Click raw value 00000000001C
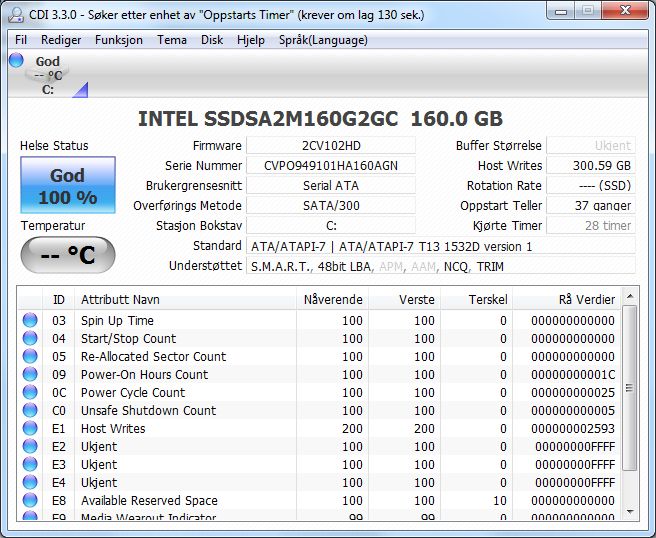The height and width of the screenshot is (538, 656). [x=573, y=374]
